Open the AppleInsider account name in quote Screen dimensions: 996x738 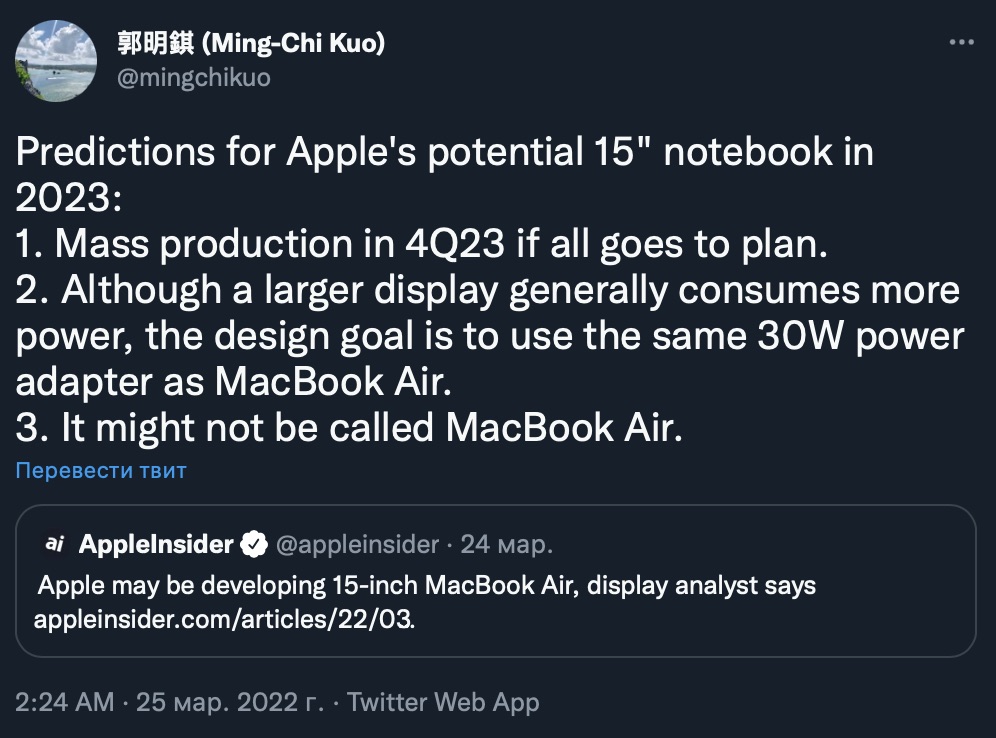[x=155, y=545]
